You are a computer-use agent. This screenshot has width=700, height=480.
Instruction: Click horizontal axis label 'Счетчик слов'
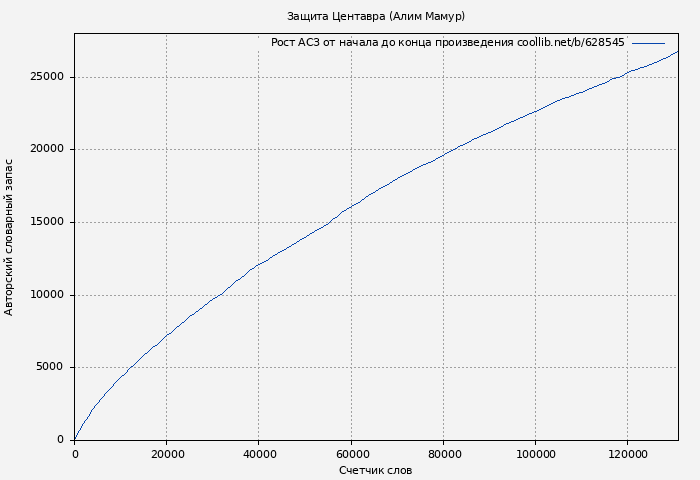click(375, 470)
